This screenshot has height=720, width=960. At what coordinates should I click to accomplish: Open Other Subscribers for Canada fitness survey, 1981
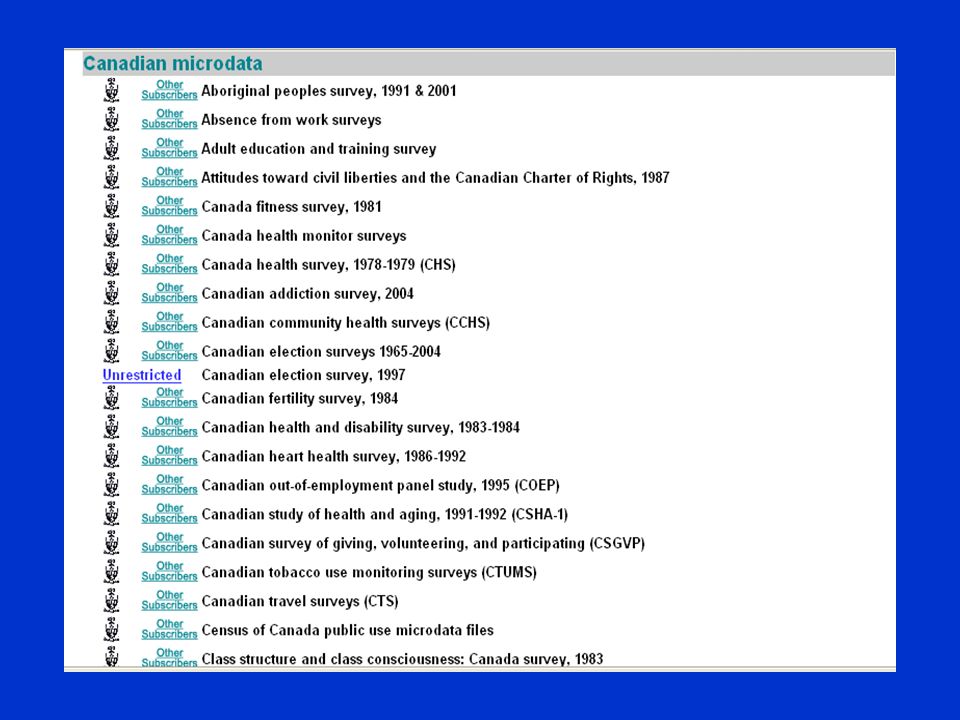(170, 205)
